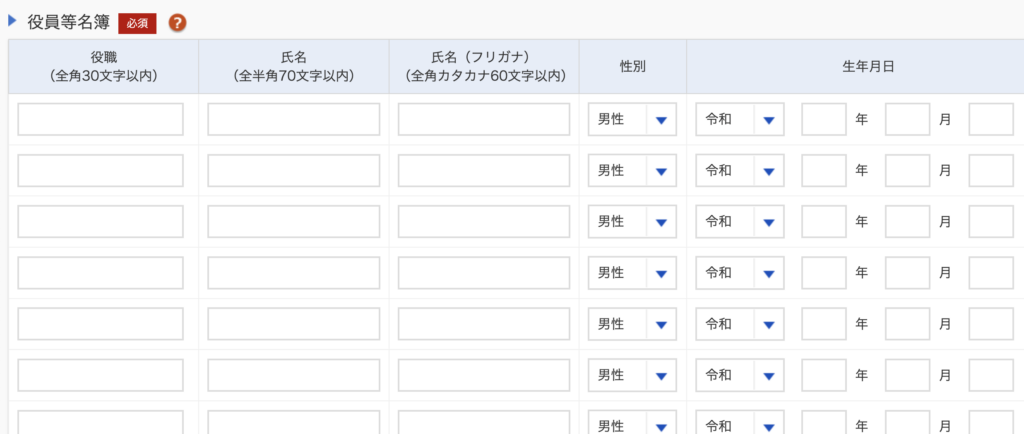Click the month field in the first row

[x=907, y=119]
